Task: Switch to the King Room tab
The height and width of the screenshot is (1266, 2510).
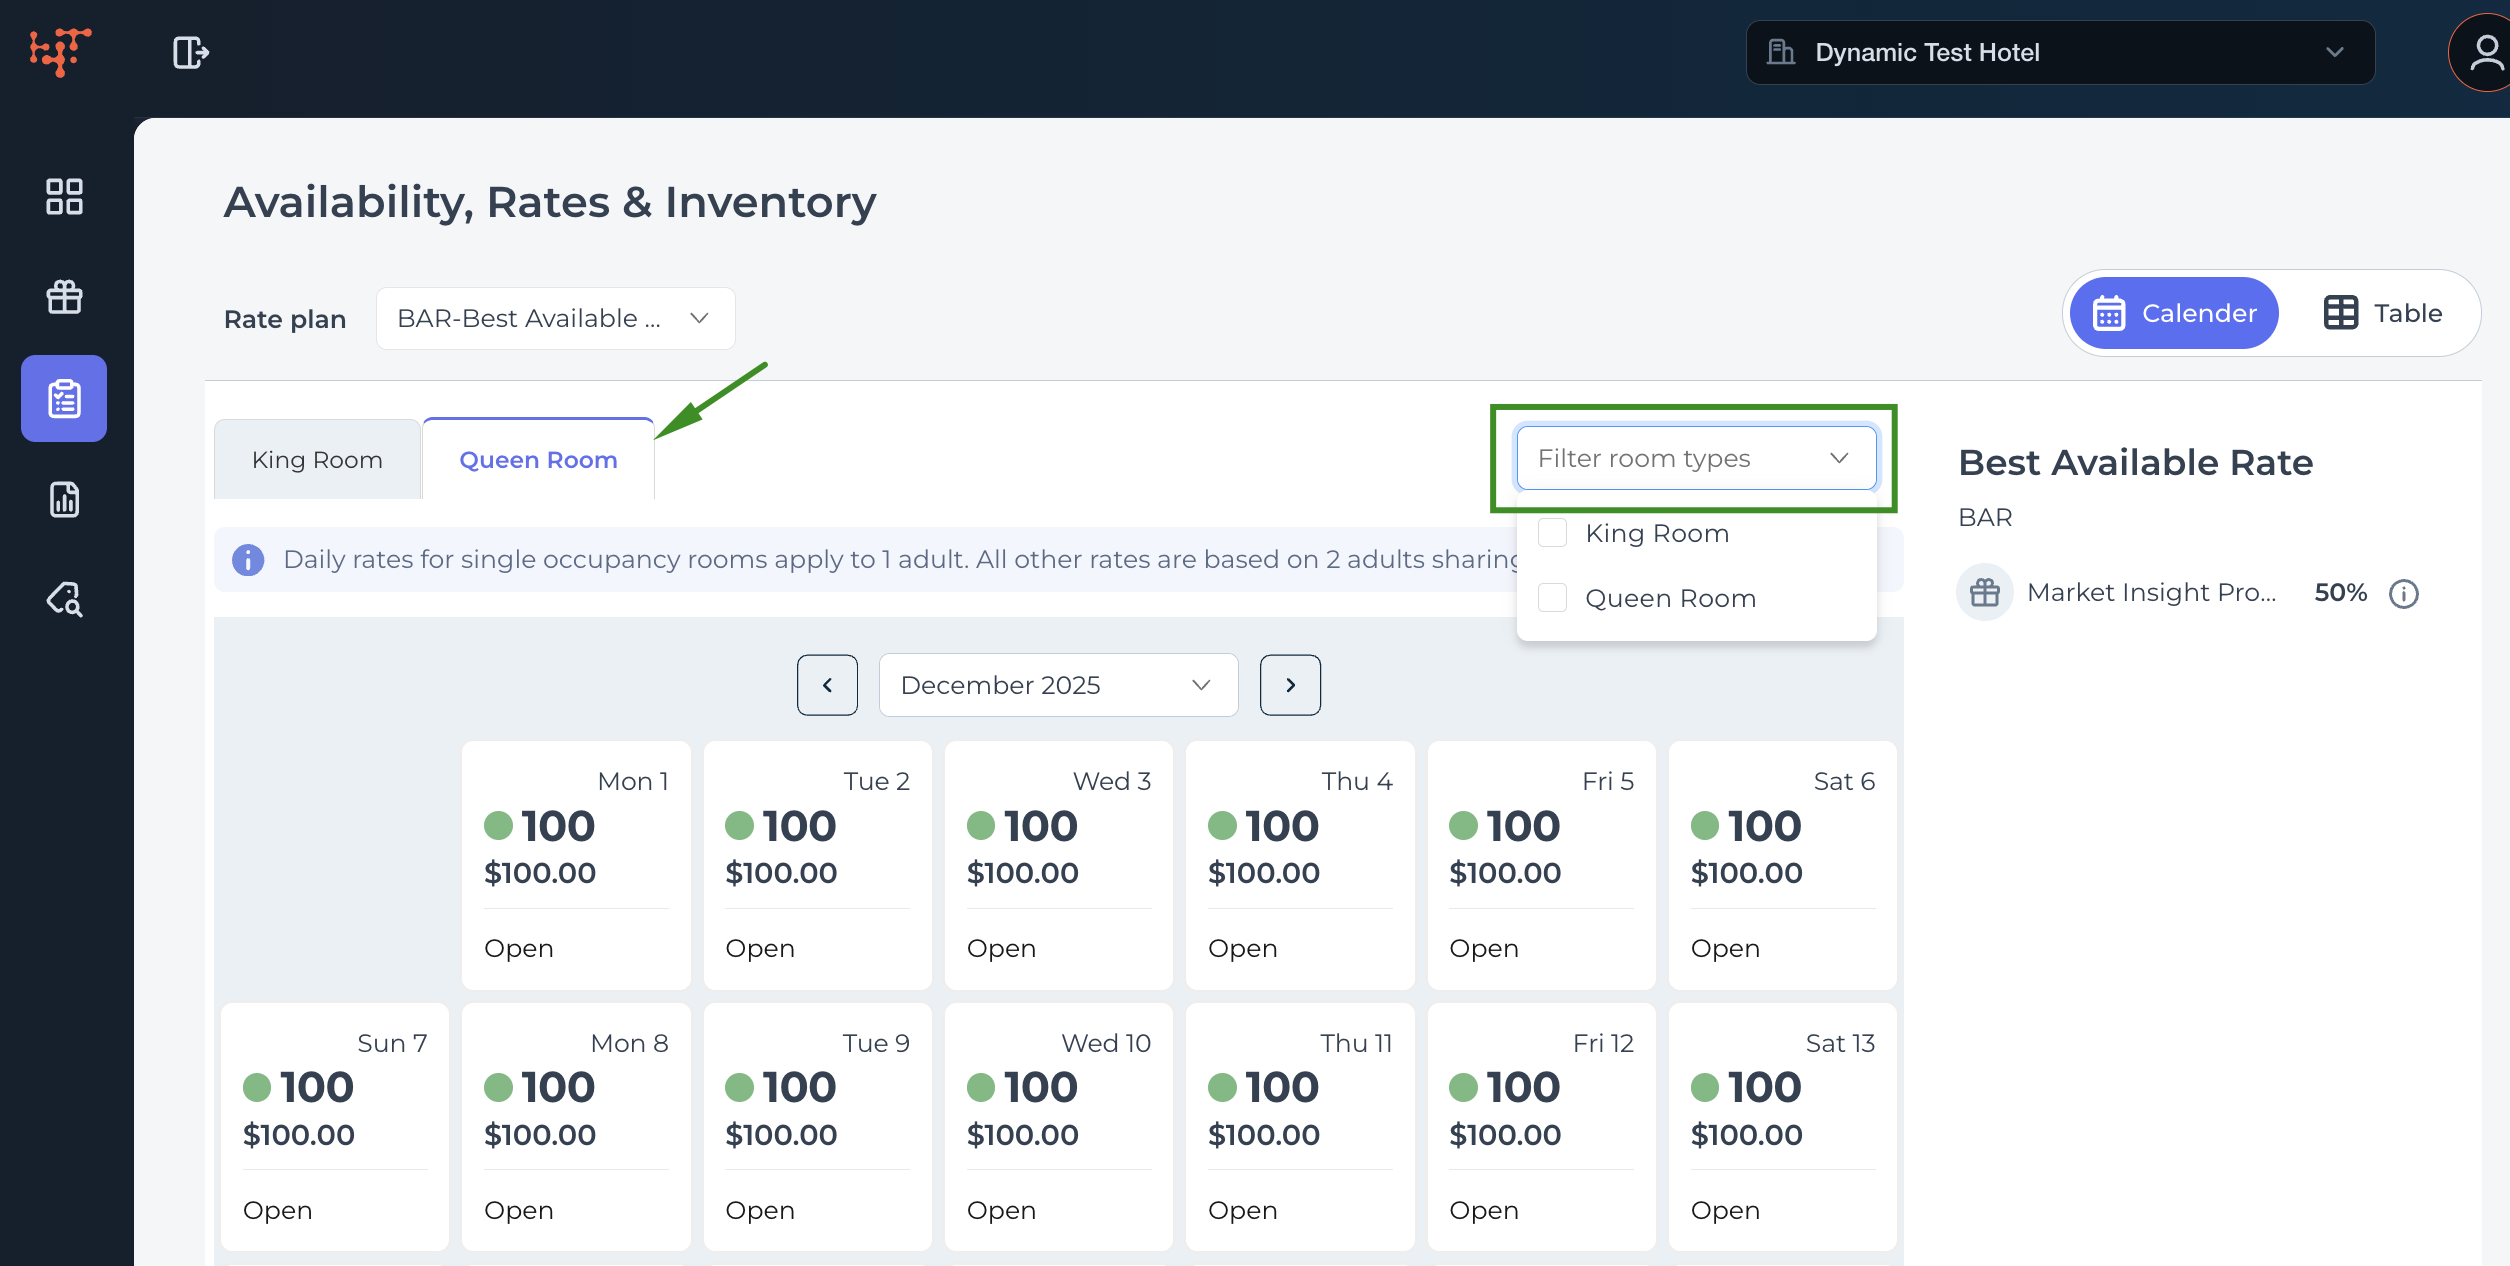Action: [317, 460]
